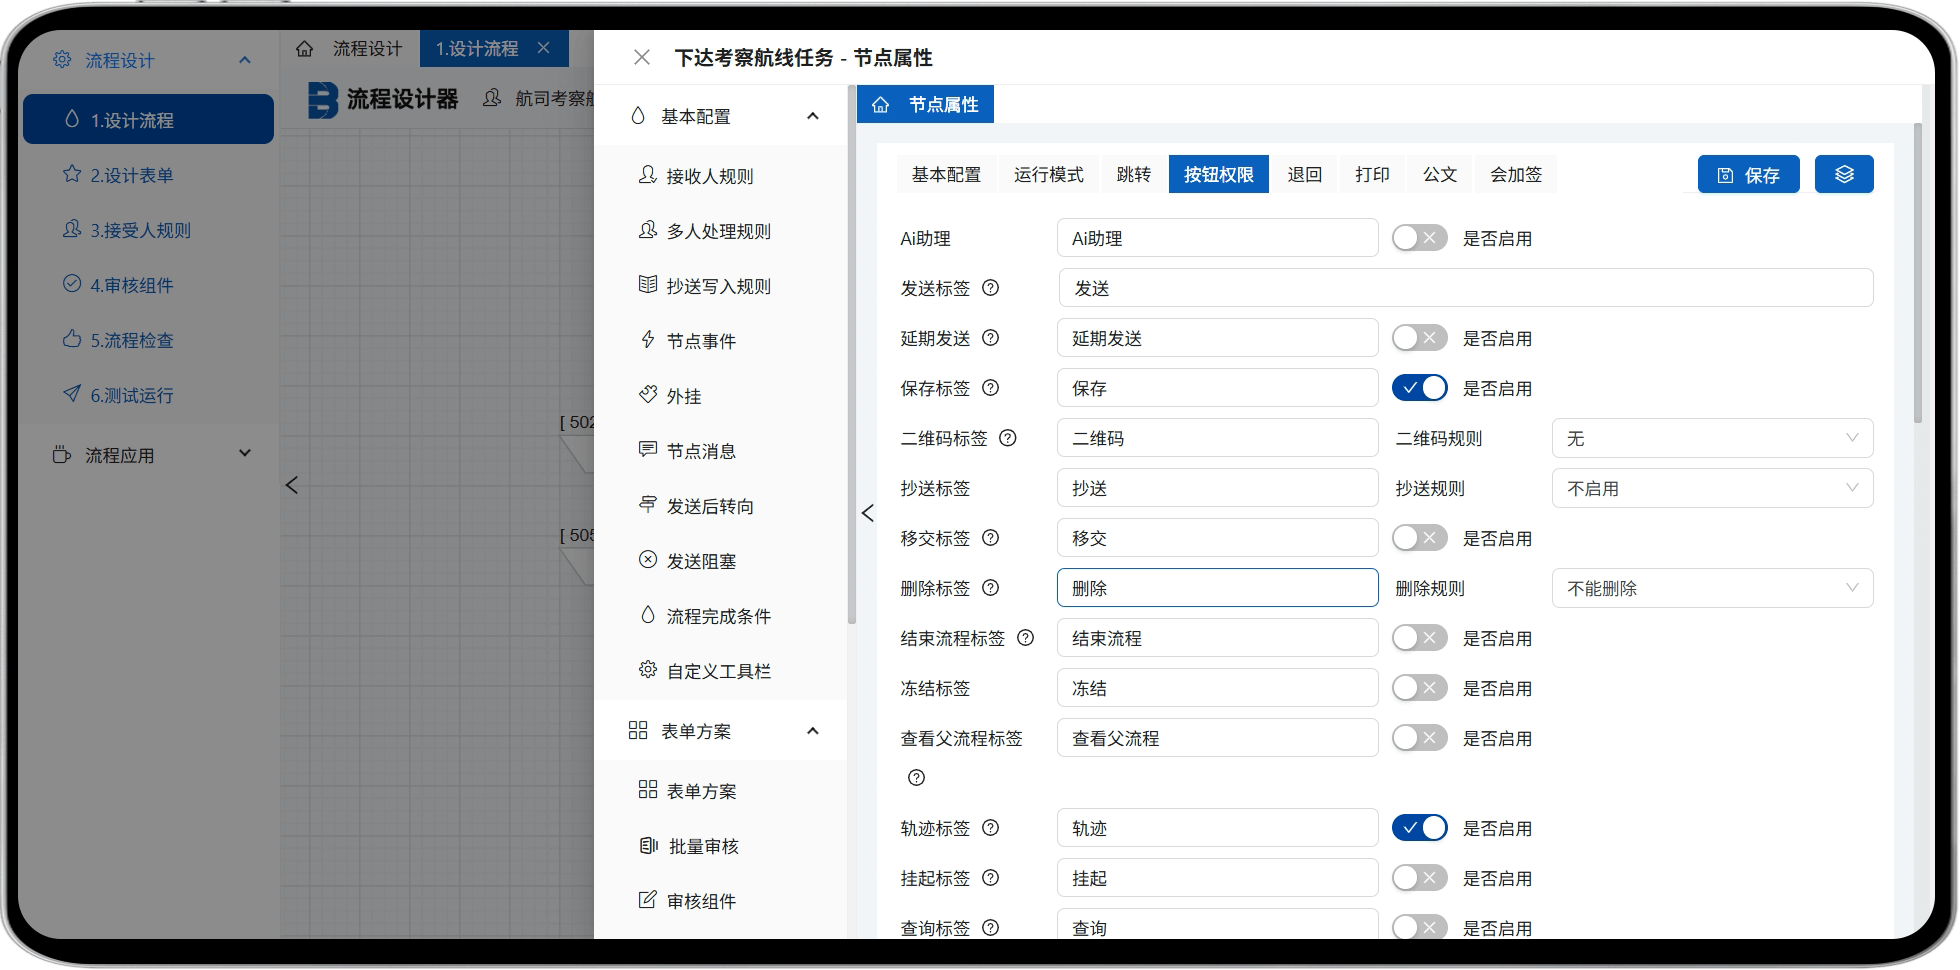This screenshot has height=970, width=1960.
Task: Click the vertical scrollbar of the properties panel
Action: point(1917,273)
